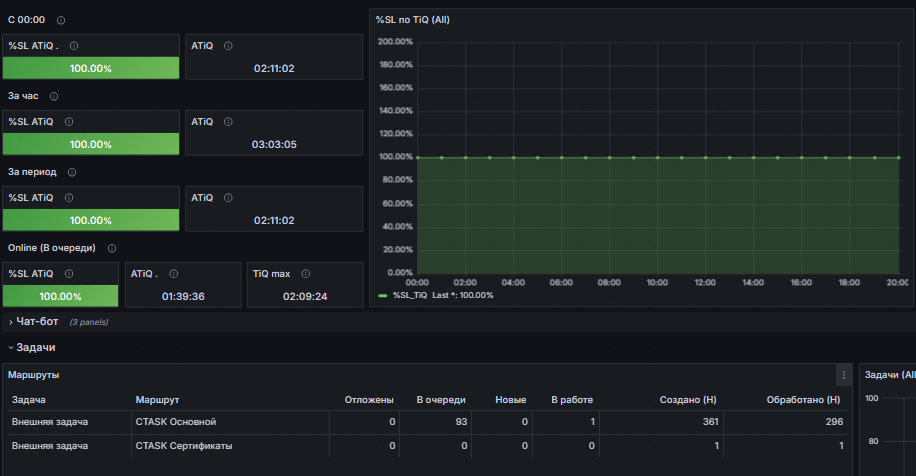Screen dimensions: 916x476
Task: Sort table by 'Маршрут' column header
Action: click(x=157, y=400)
